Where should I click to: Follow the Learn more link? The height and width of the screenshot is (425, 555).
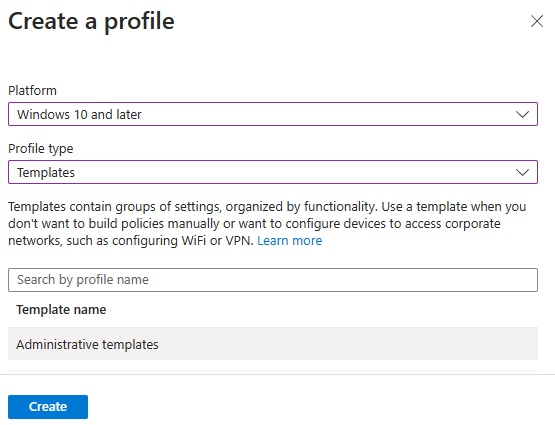[x=290, y=241]
